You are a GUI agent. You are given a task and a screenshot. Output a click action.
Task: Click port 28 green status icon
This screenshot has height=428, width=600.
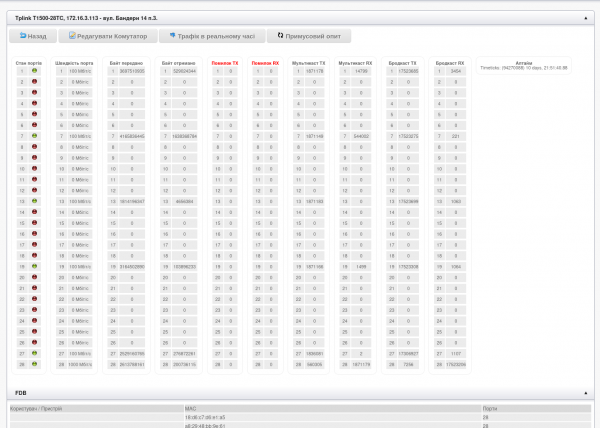tap(34, 363)
